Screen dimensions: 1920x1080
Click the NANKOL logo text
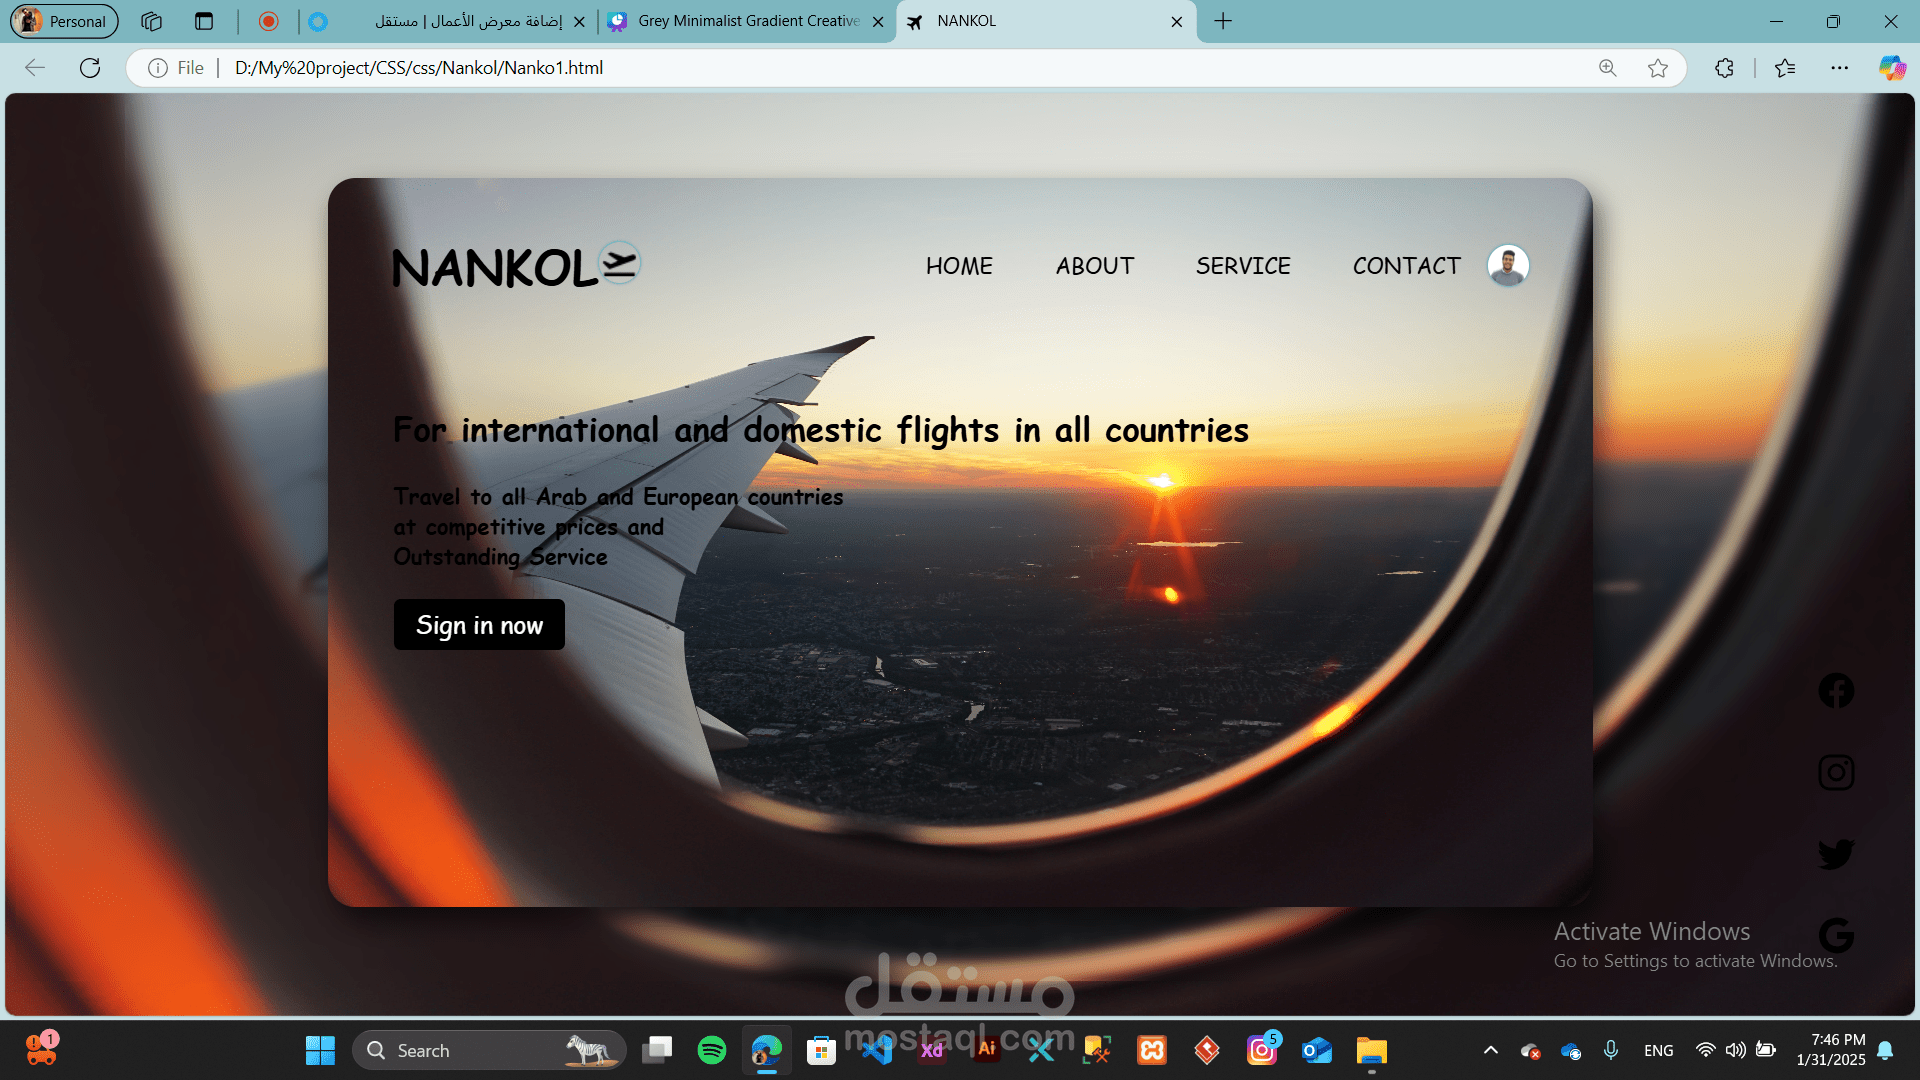(x=495, y=268)
